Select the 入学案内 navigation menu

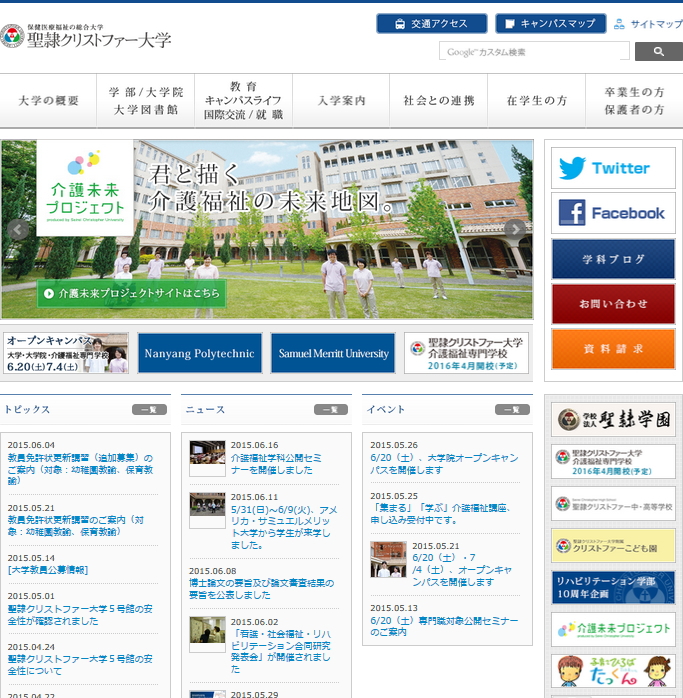(341, 101)
